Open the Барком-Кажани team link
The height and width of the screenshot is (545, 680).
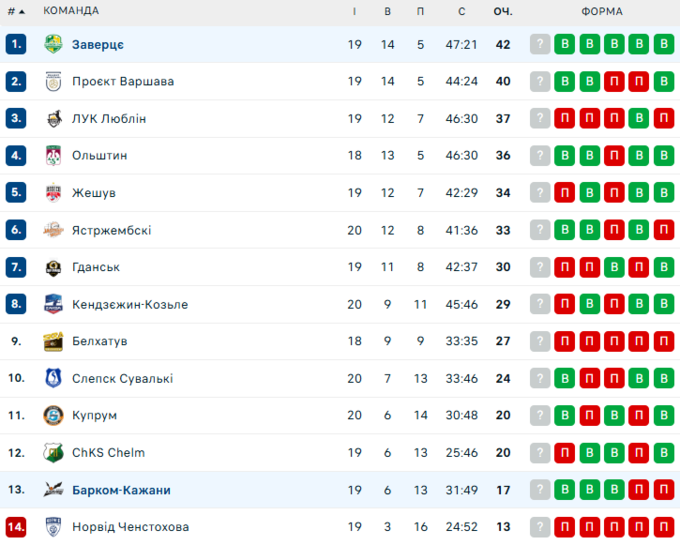(x=121, y=490)
